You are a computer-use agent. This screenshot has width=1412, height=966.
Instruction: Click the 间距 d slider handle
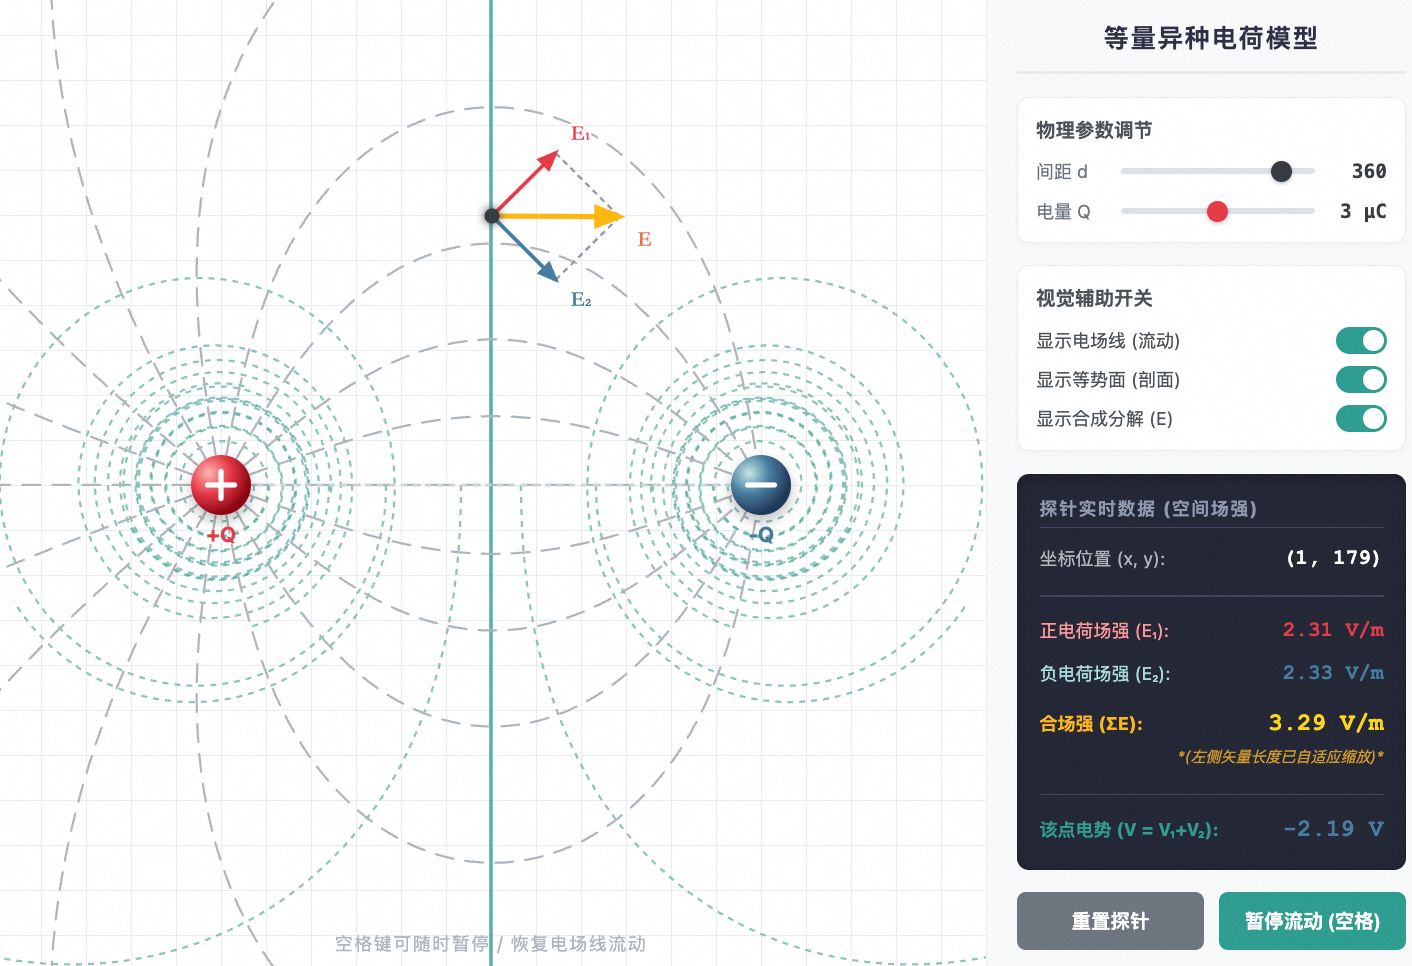(x=1281, y=171)
